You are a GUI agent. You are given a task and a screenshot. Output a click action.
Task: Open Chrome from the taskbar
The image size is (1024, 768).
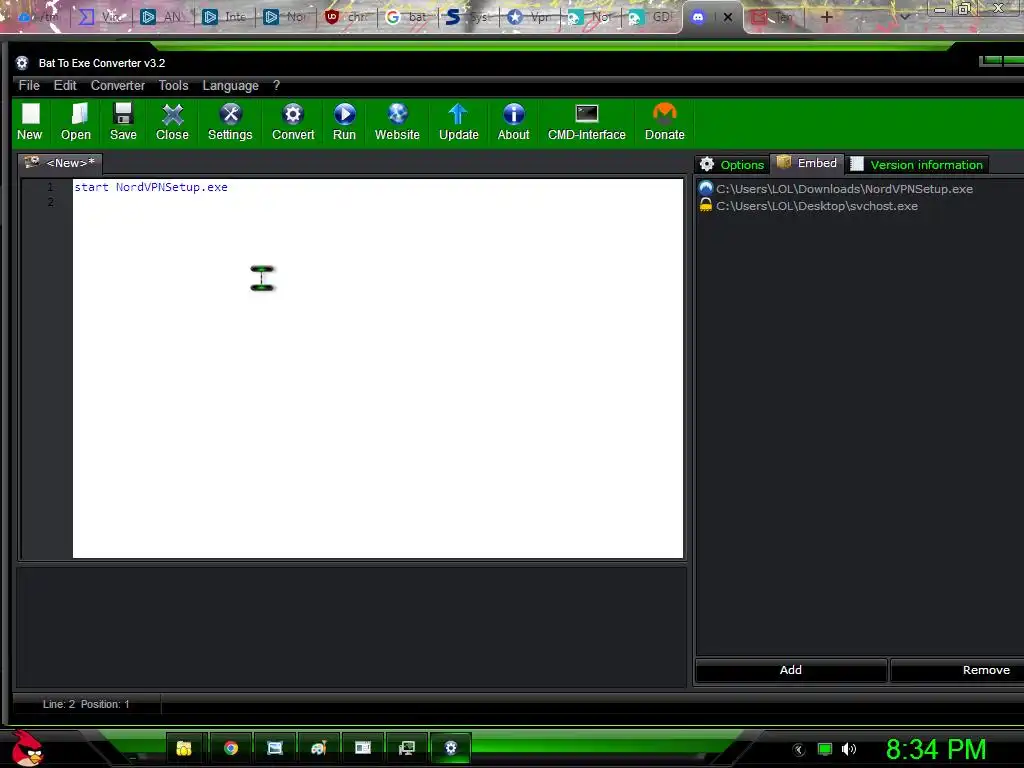tap(231, 748)
